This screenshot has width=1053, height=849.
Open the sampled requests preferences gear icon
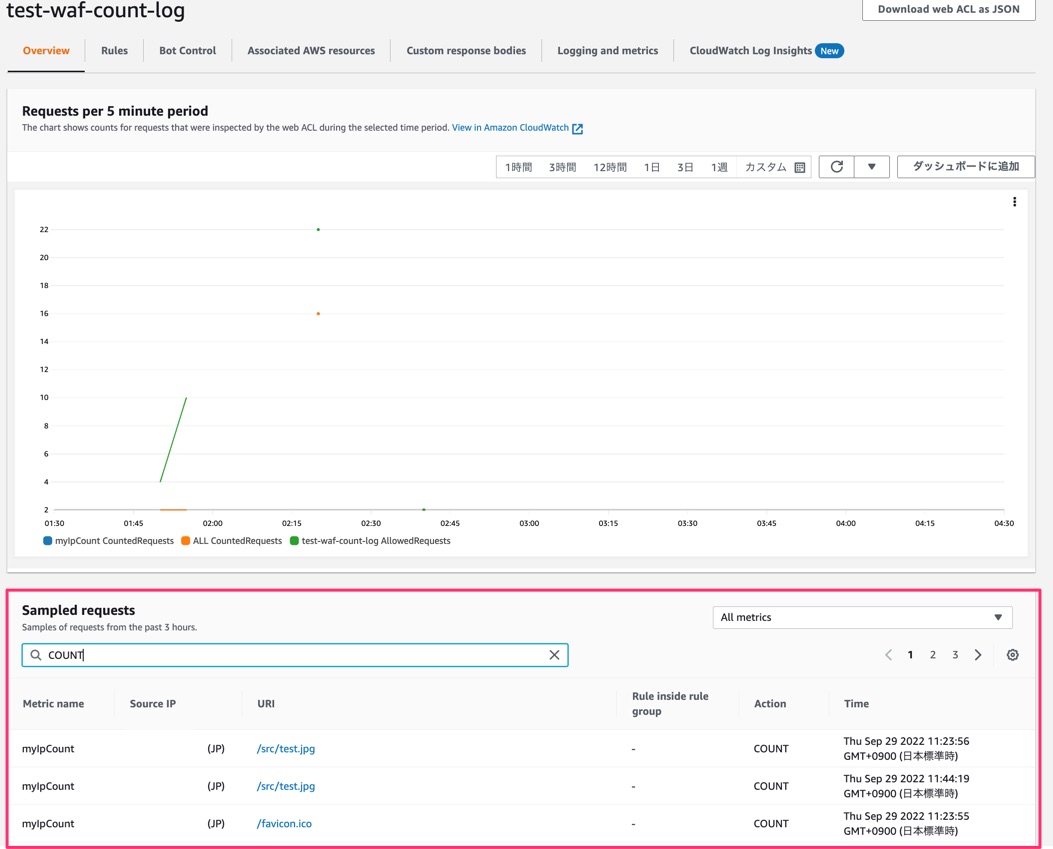pyautogui.click(x=1012, y=654)
